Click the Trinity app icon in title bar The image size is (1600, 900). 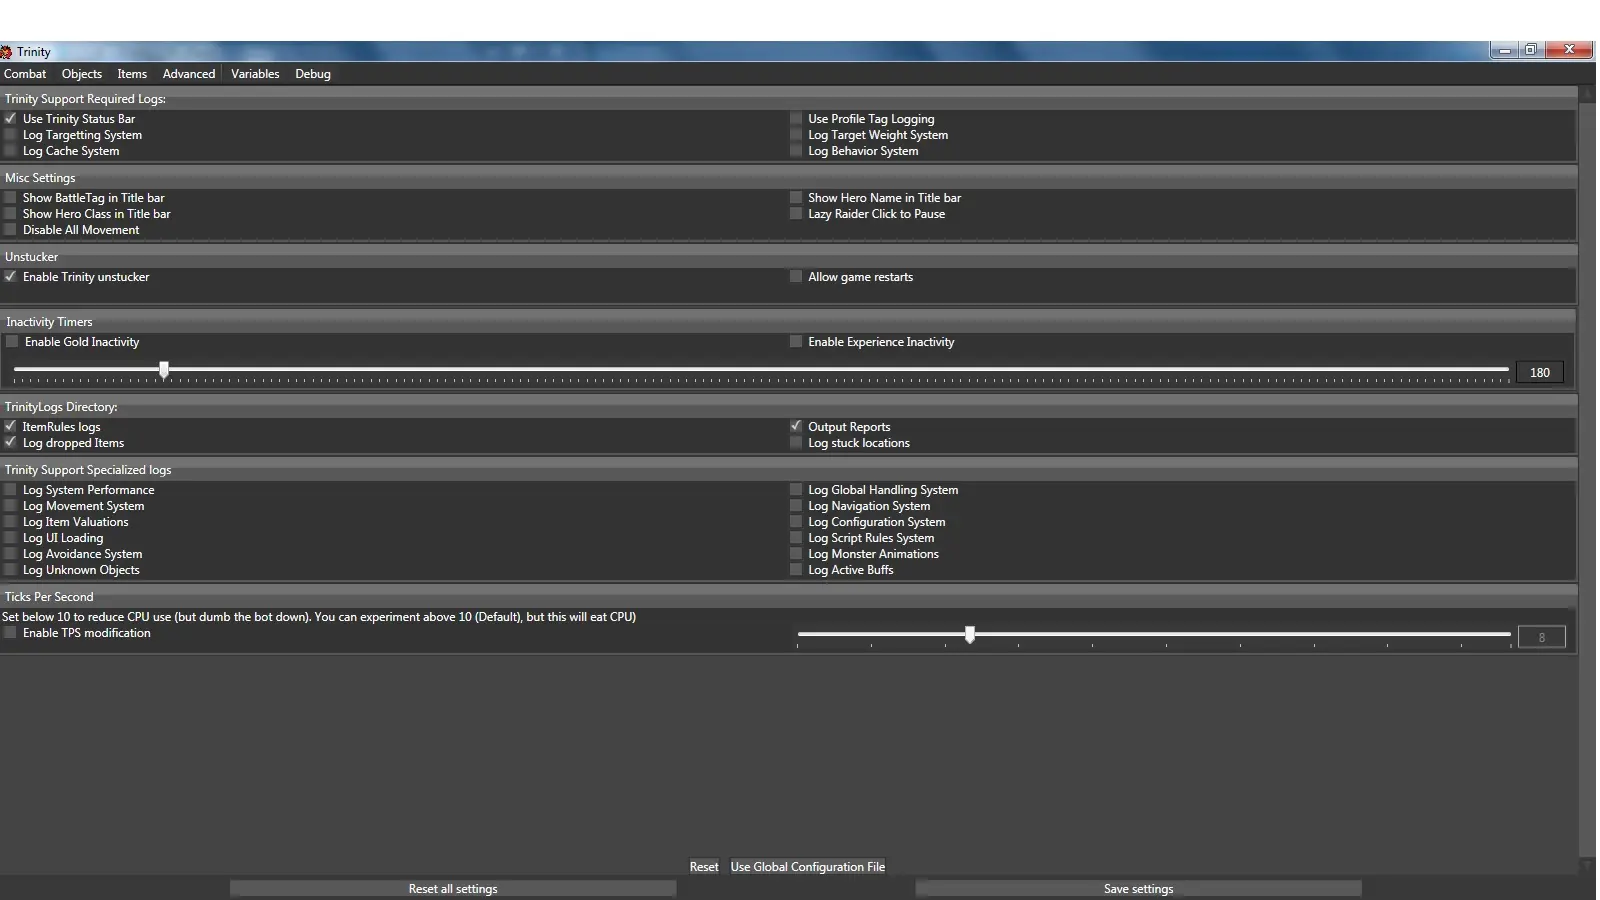tap(6, 52)
